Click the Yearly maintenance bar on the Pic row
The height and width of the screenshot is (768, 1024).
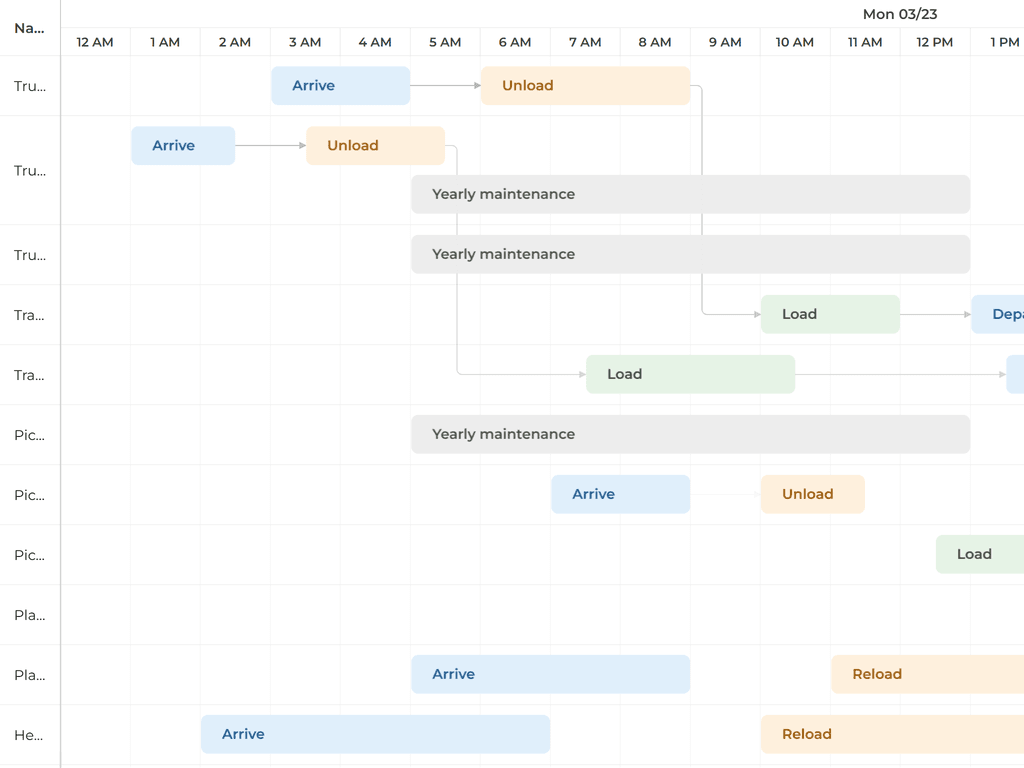(x=690, y=434)
